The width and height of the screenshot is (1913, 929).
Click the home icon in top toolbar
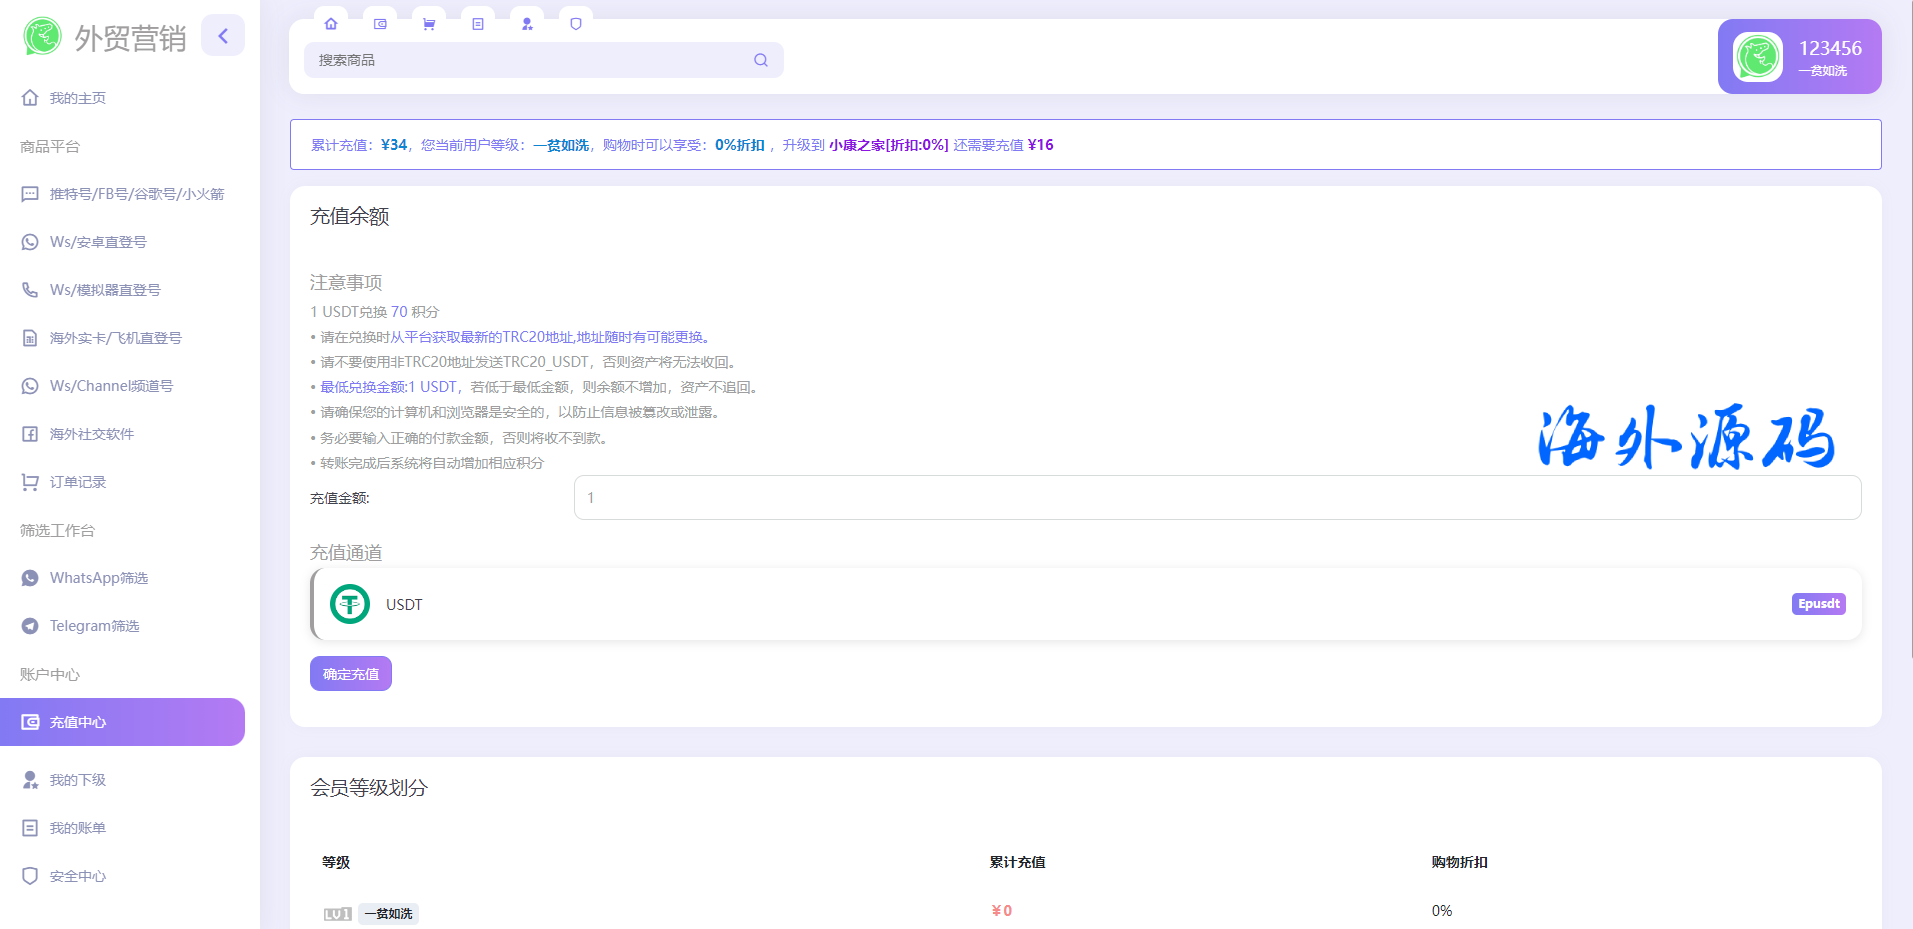pos(331,24)
